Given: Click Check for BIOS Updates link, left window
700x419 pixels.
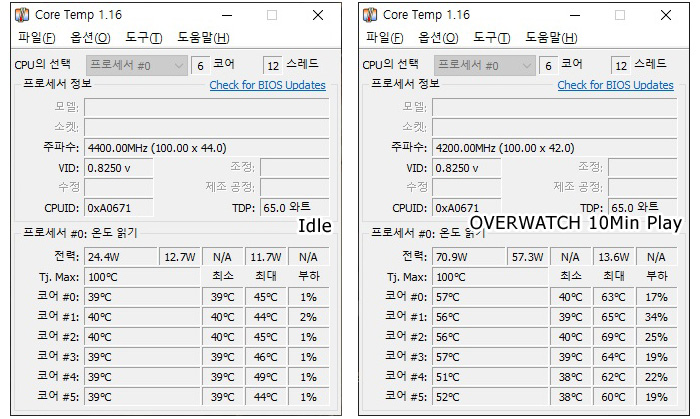Looking at the screenshot, I should pos(267,85).
